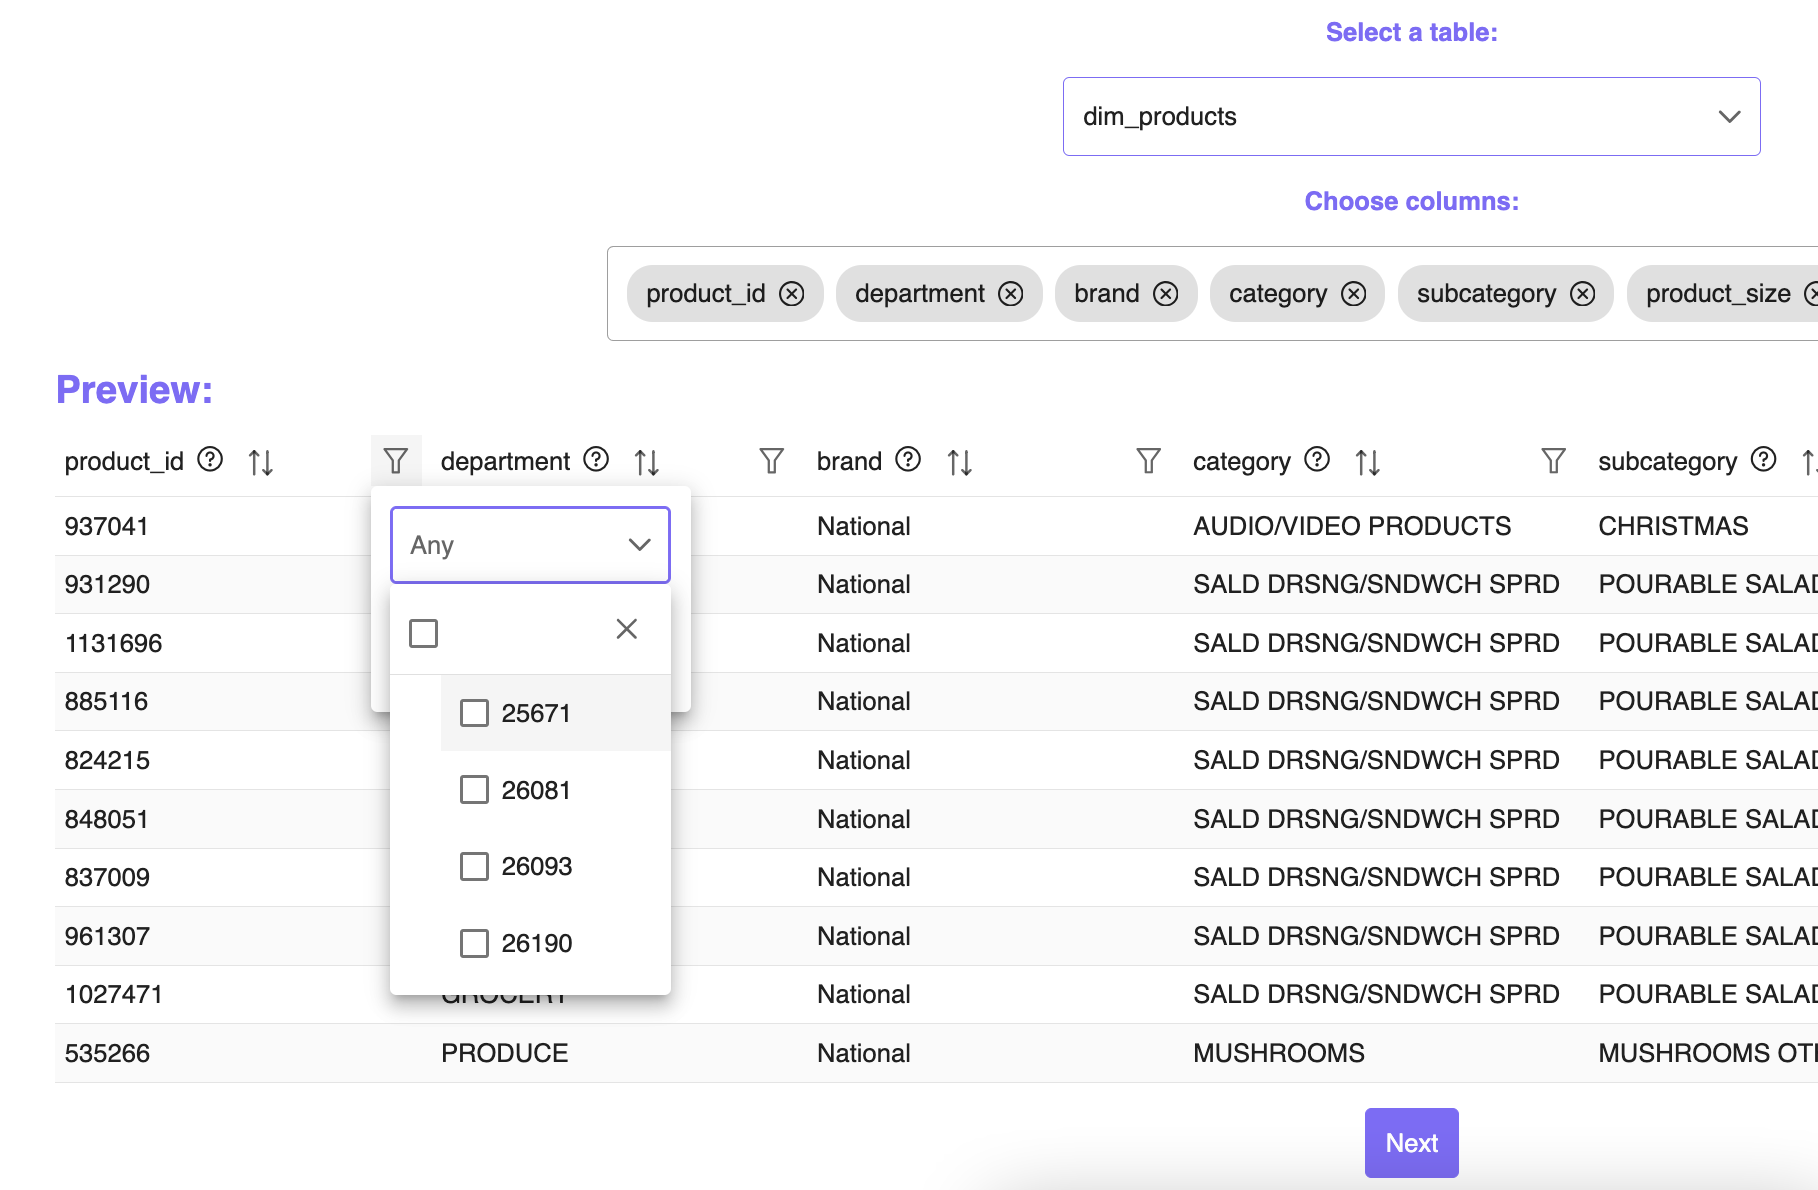Toggle the select-all checkbox in filter popup
Viewport: 1818px width, 1190px height.
point(423,632)
